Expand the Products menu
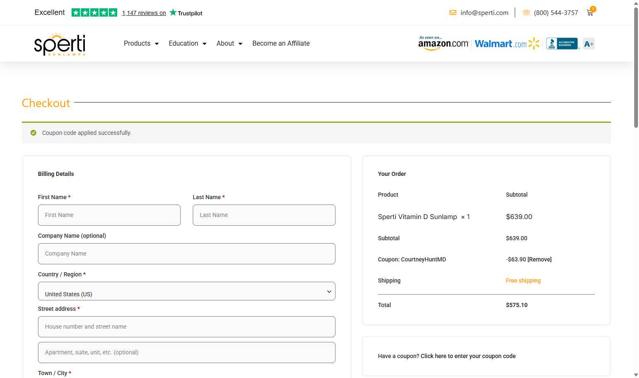This screenshot has height=378, width=639. (x=141, y=43)
